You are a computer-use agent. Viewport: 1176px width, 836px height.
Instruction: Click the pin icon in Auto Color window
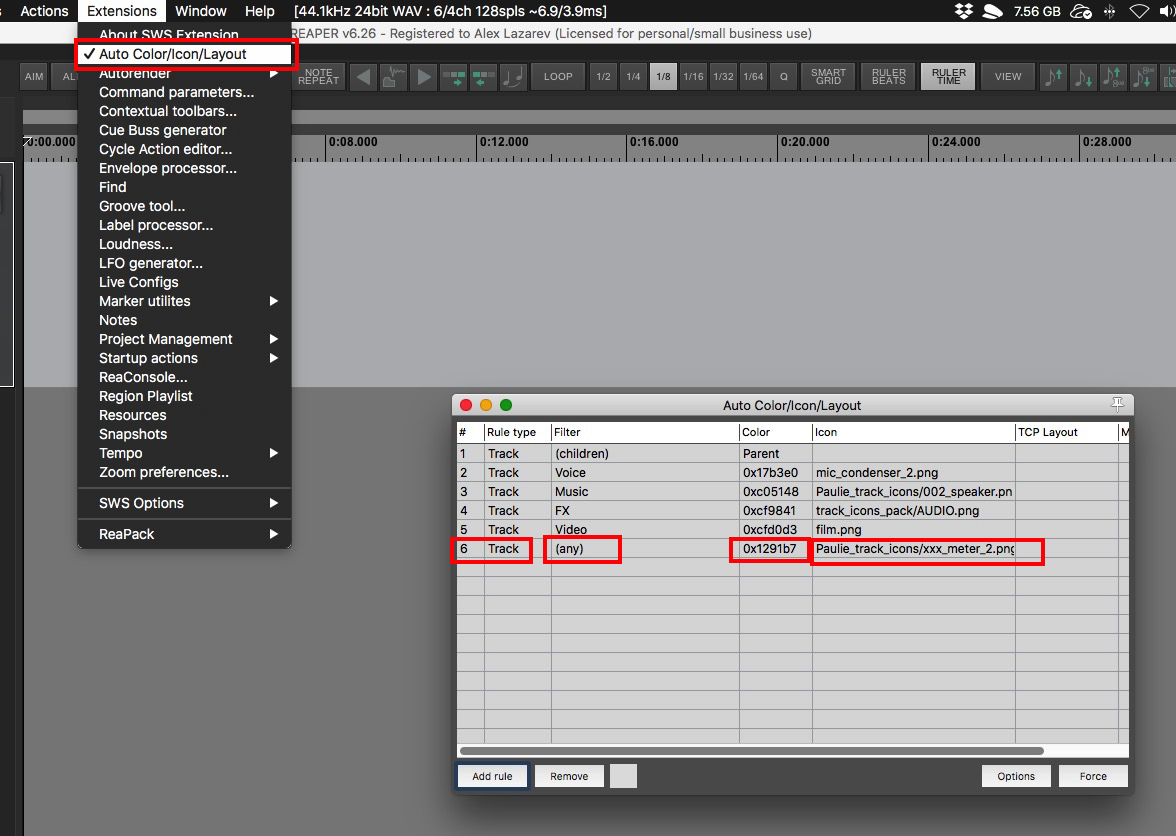tap(1118, 405)
